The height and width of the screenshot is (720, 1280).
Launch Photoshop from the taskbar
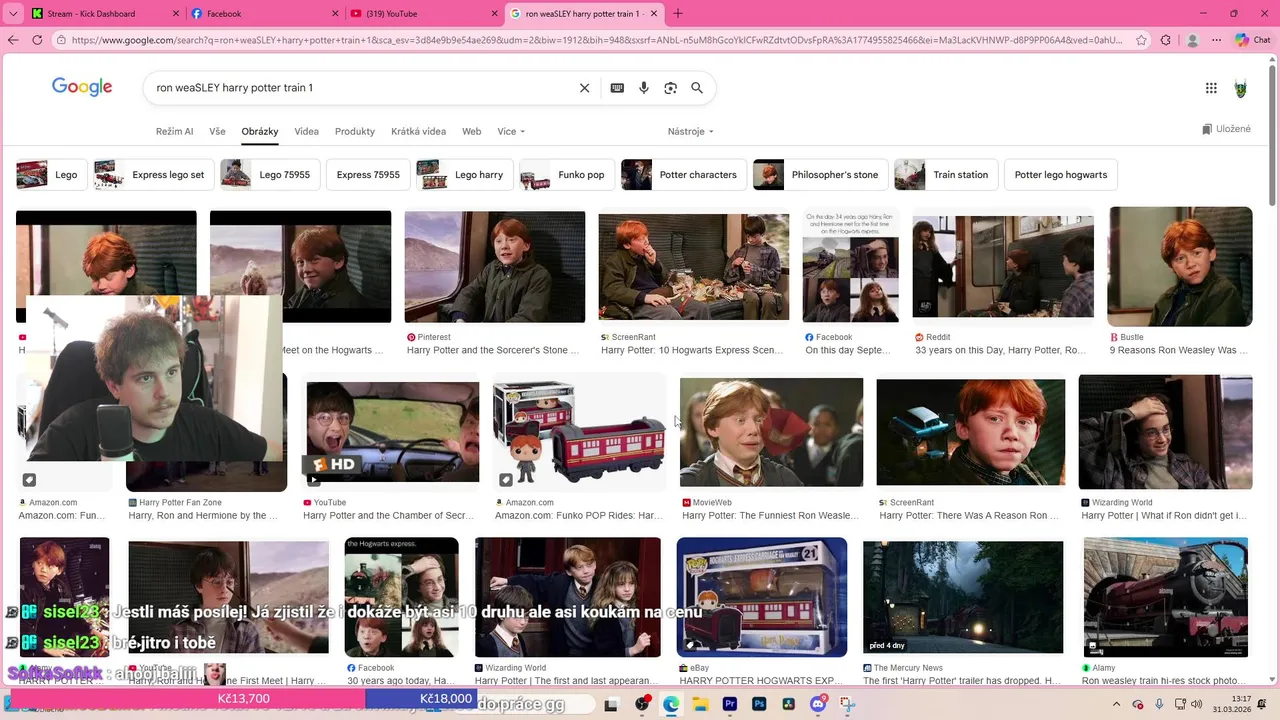click(759, 704)
